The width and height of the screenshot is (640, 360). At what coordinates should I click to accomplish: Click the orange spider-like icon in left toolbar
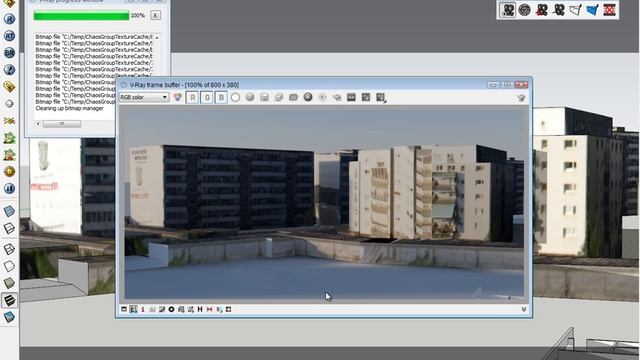pos(9,120)
